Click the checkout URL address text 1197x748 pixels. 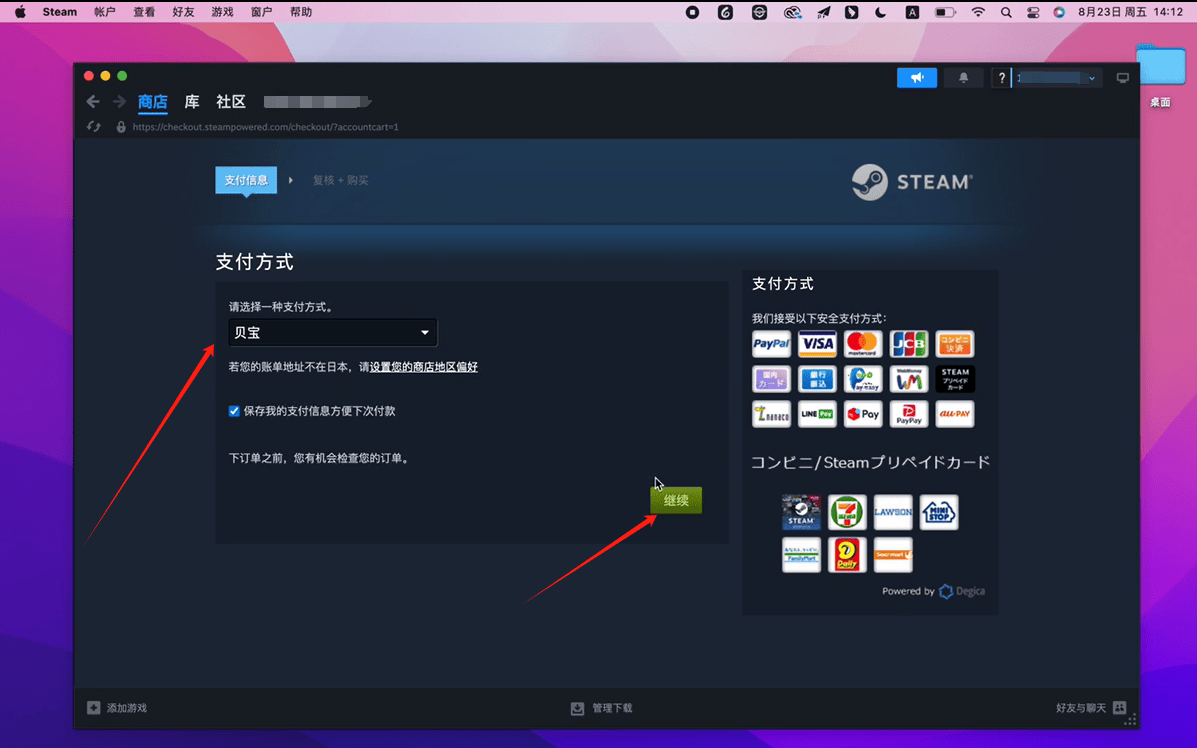point(266,127)
